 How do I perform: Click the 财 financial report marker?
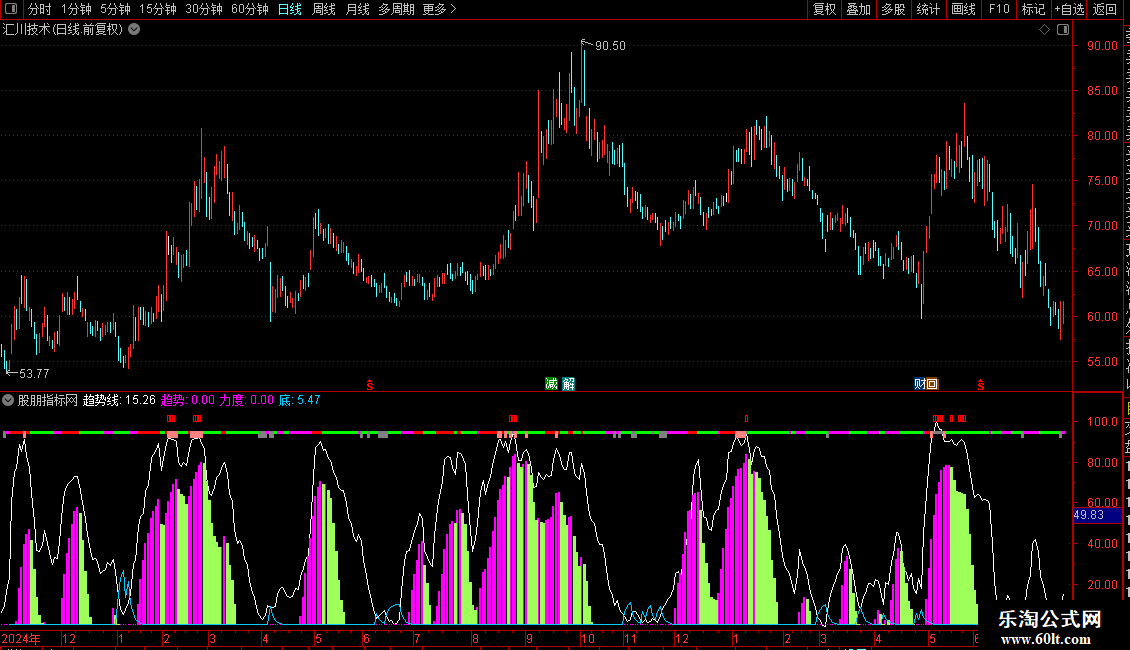coord(920,383)
